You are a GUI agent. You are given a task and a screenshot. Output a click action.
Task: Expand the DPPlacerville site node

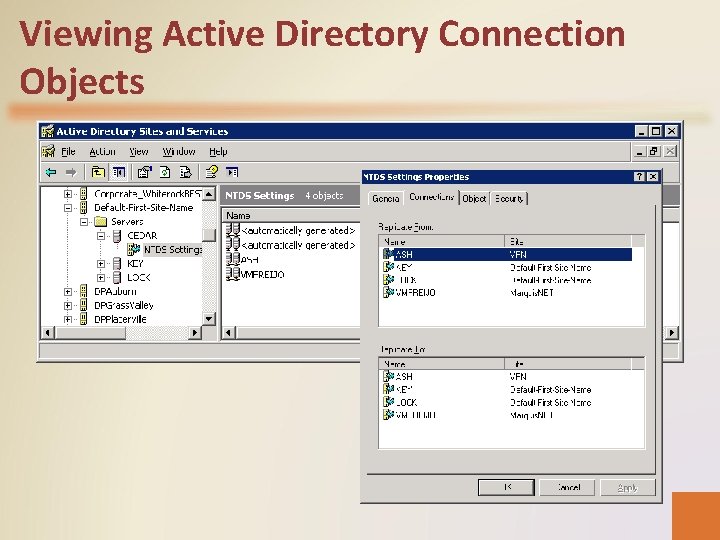tap(68, 319)
